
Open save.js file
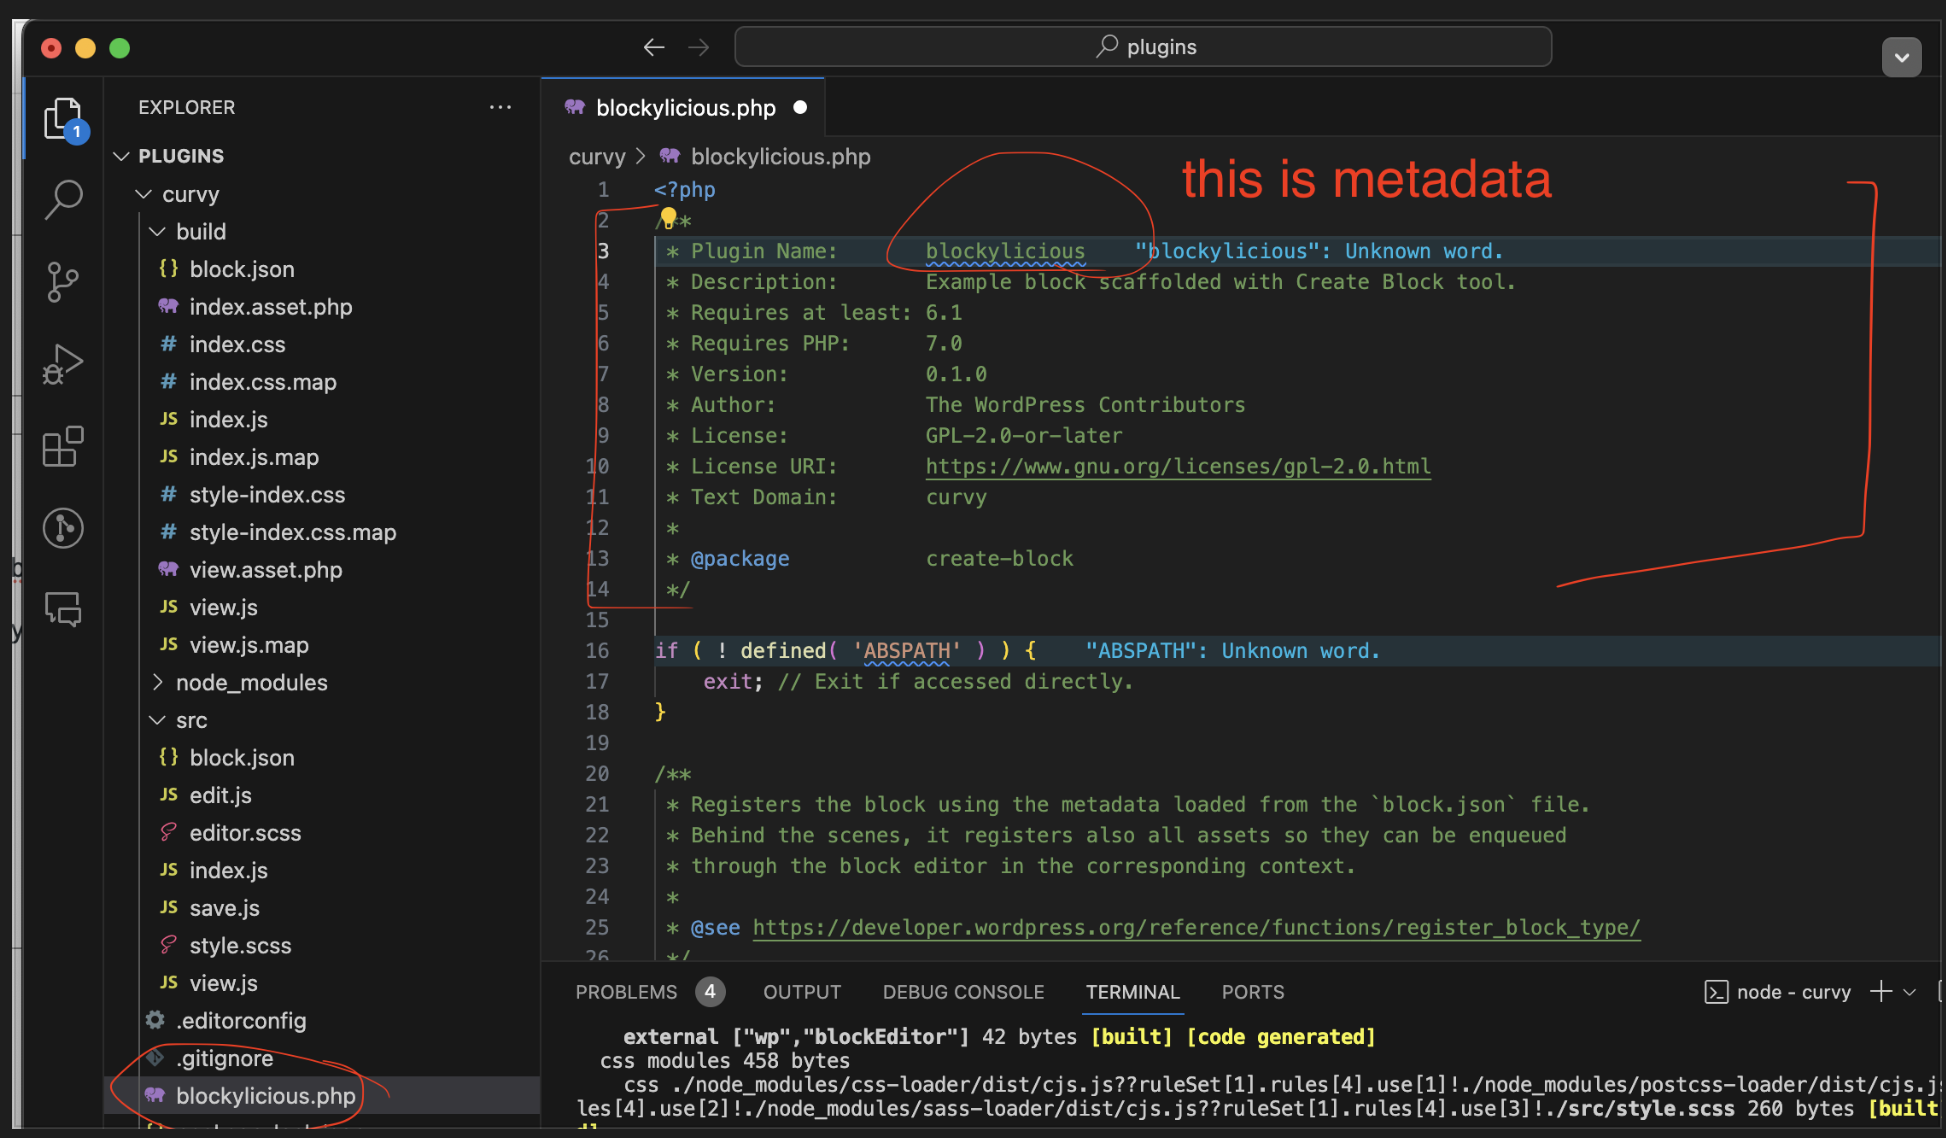click(x=225, y=908)
